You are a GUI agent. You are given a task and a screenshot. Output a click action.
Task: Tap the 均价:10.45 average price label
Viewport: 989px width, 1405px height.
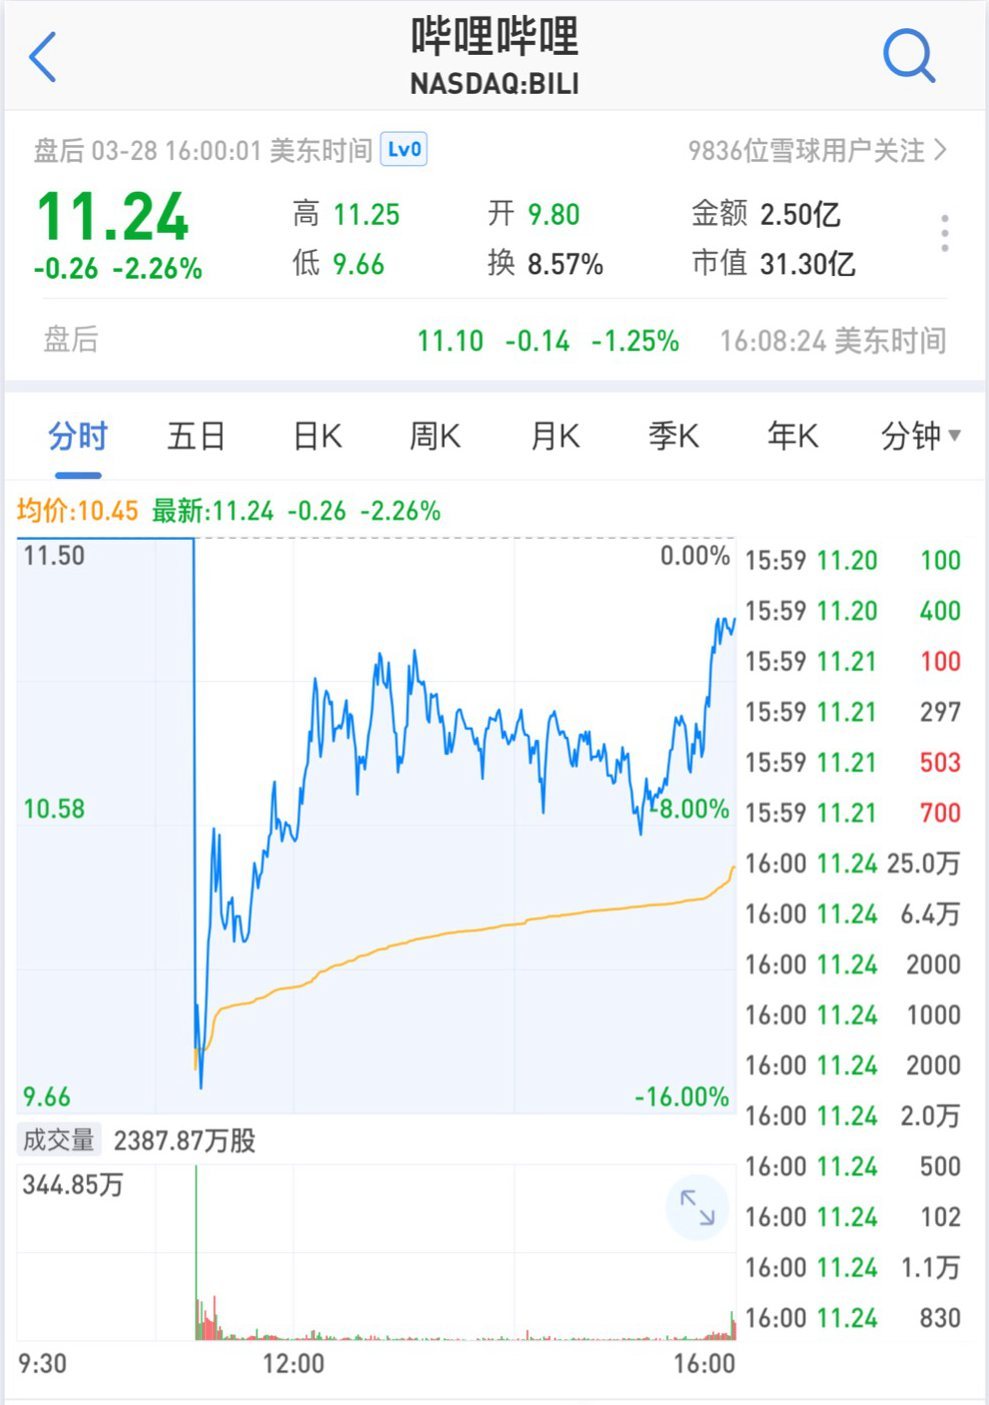coord(77,511)
